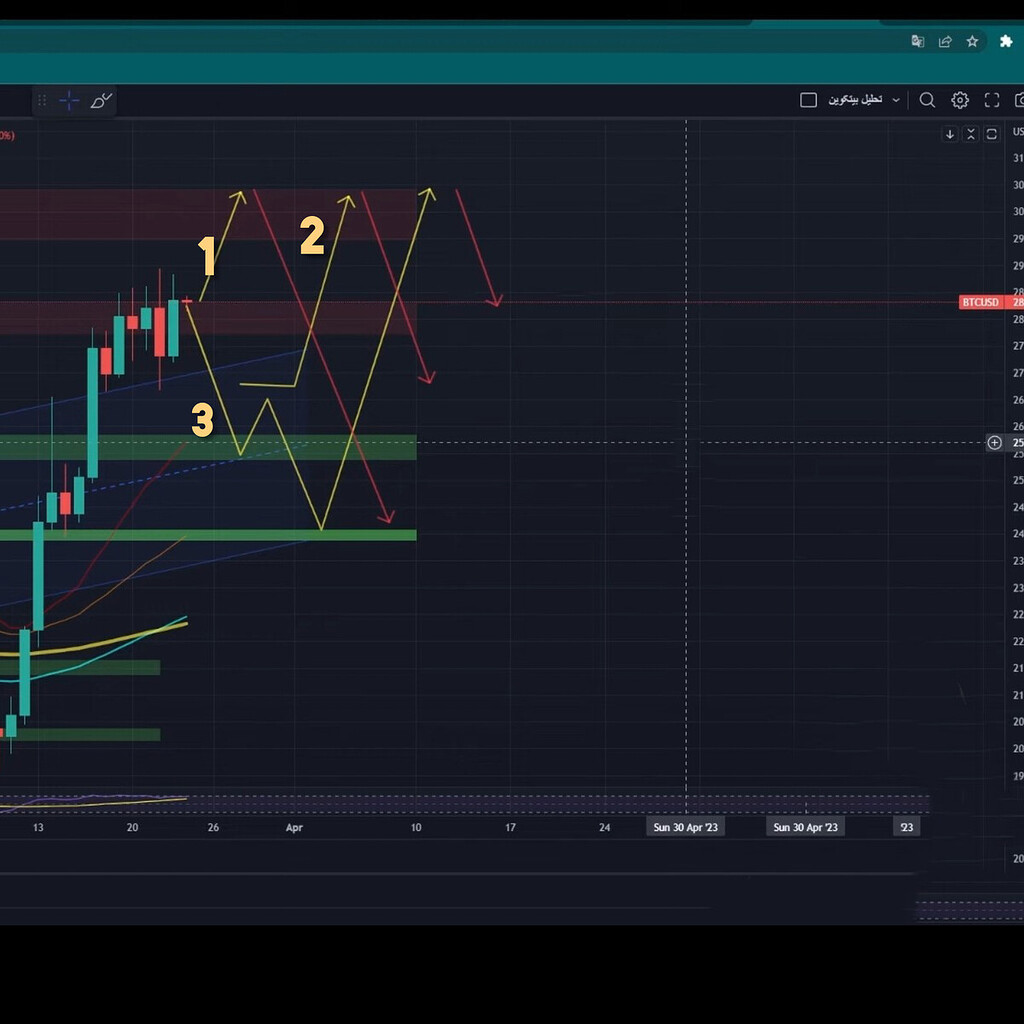Image resolution: width=1024 pixels, height=1024 pixels.
Task: Activate the brush drawing tool
Action: click(101, 100)
